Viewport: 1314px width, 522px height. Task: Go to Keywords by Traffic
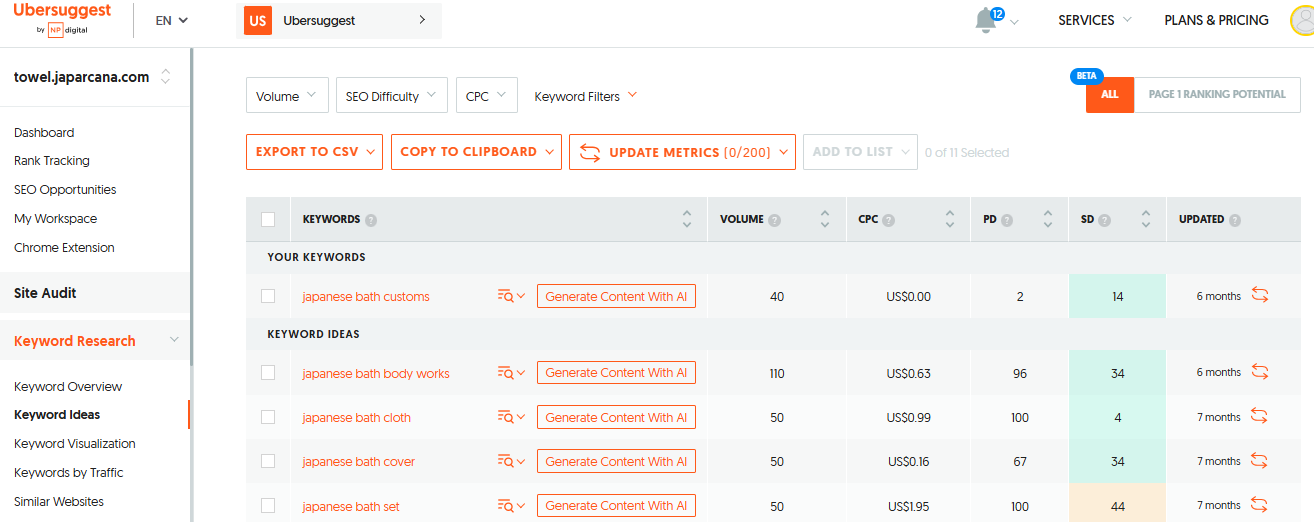(69, 472)
